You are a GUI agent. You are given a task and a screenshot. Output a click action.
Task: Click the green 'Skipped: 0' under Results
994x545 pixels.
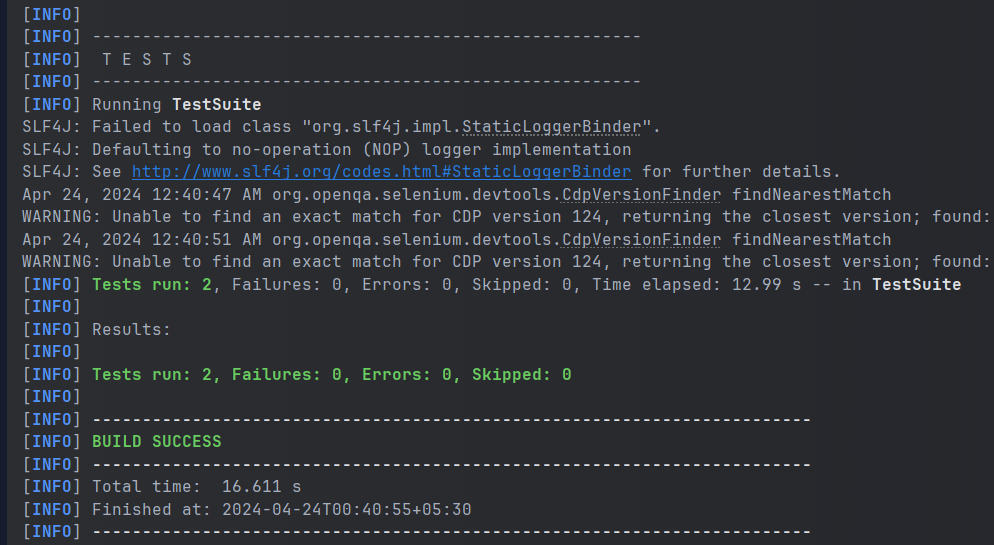pos(521,374)
